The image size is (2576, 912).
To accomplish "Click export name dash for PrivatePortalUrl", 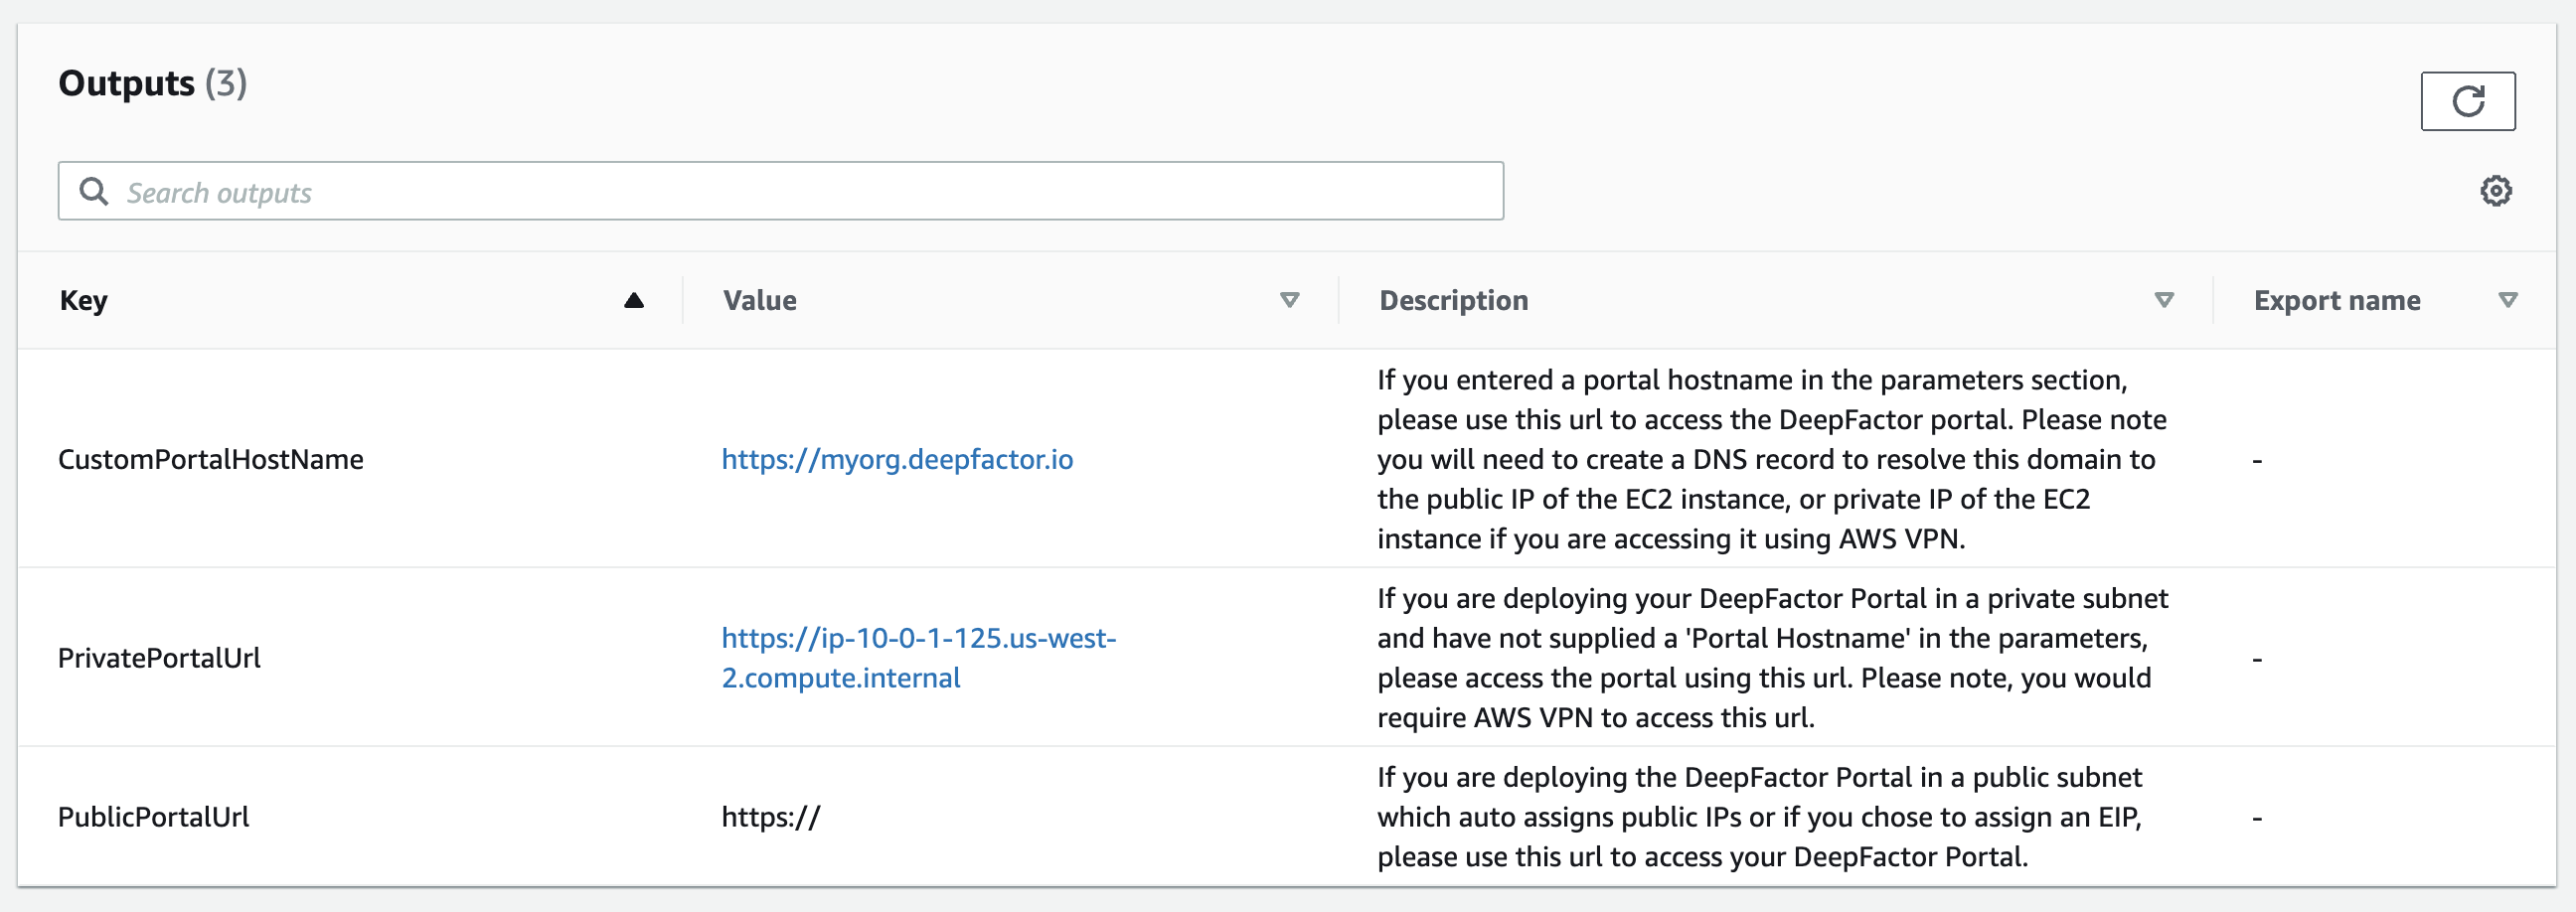I will coord(2256,660).
